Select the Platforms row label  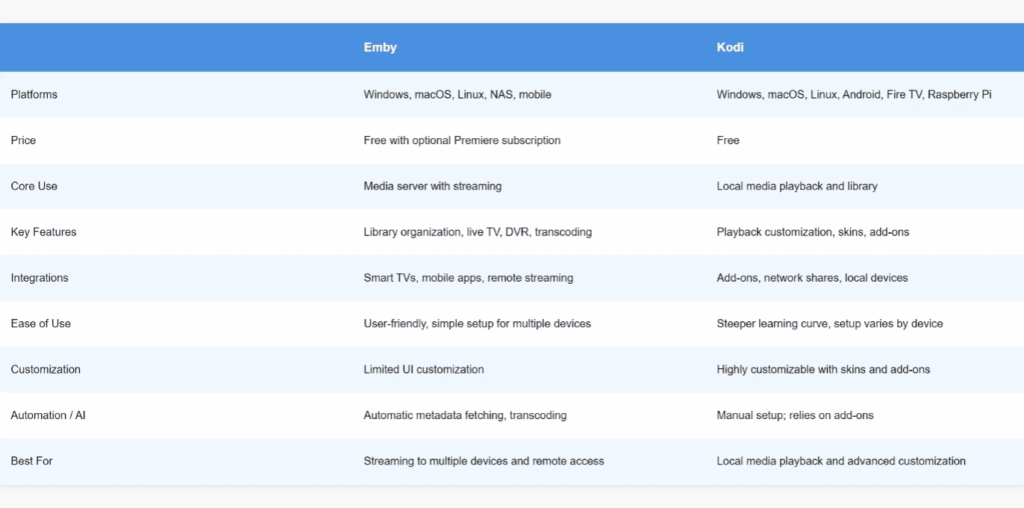(34, 95)
